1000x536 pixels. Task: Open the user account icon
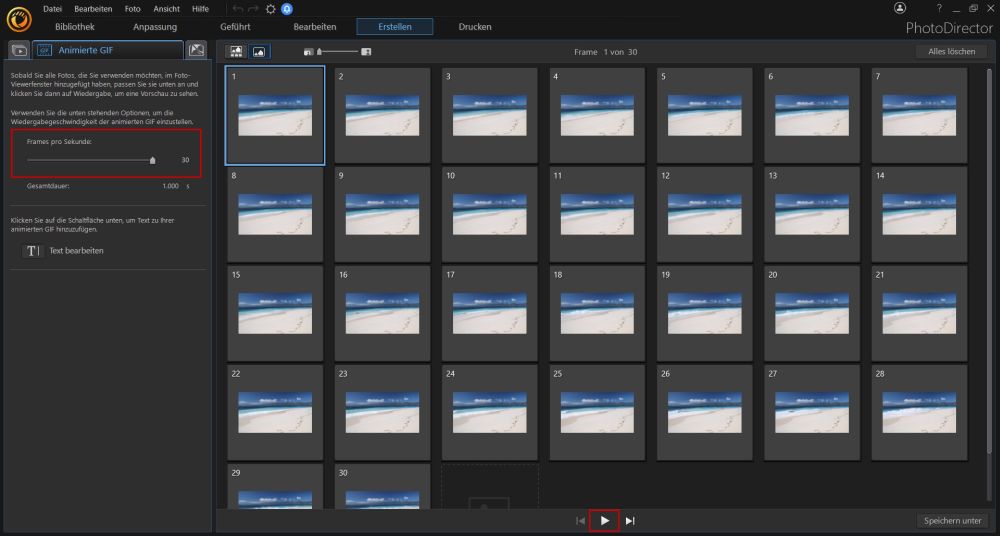coord(899,8)
